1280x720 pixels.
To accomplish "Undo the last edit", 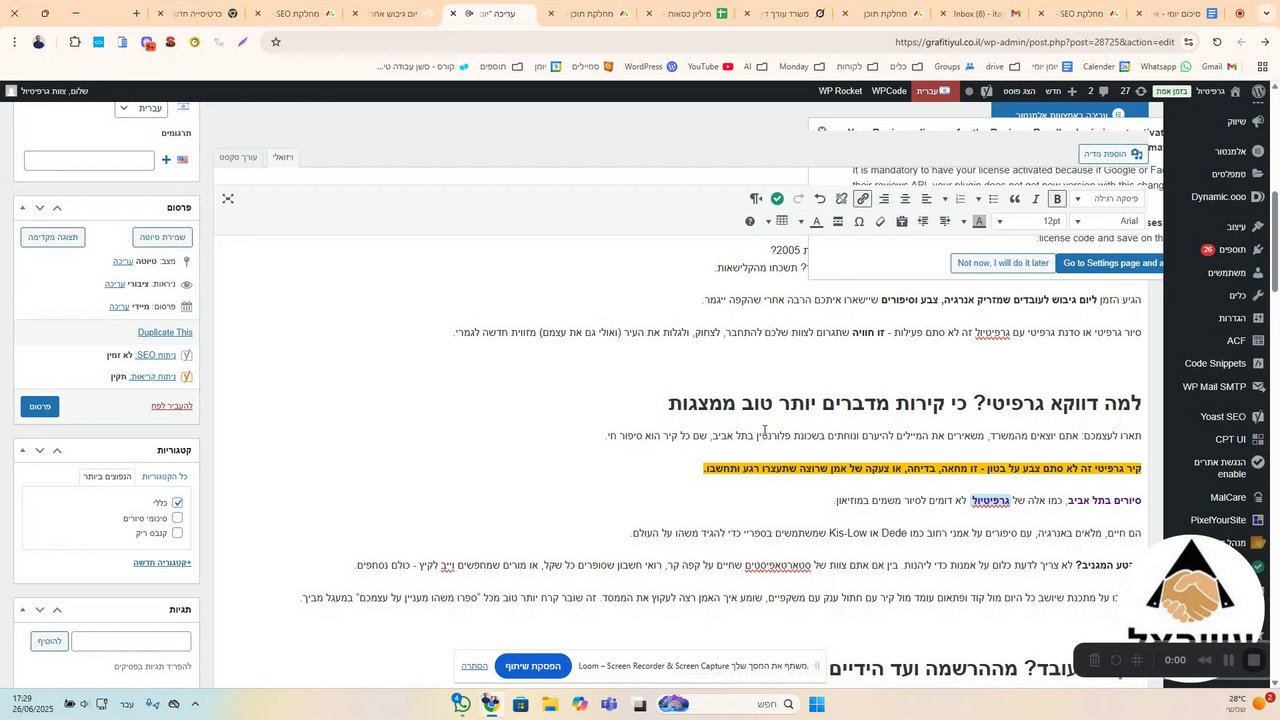I will (x=820, y=199).
